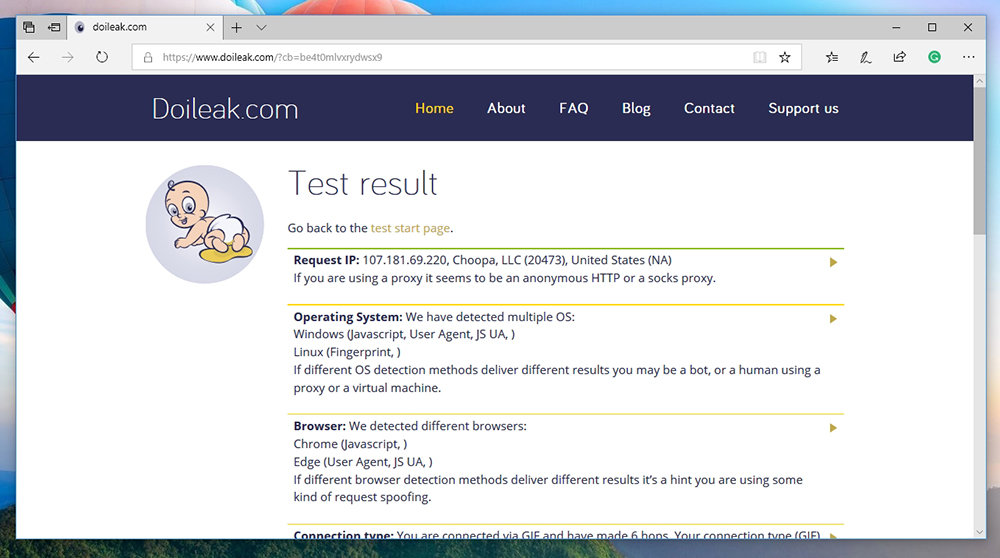Click the vertical scrollbar thumb
Screen dimensions: 1000x558
point(980,161)
